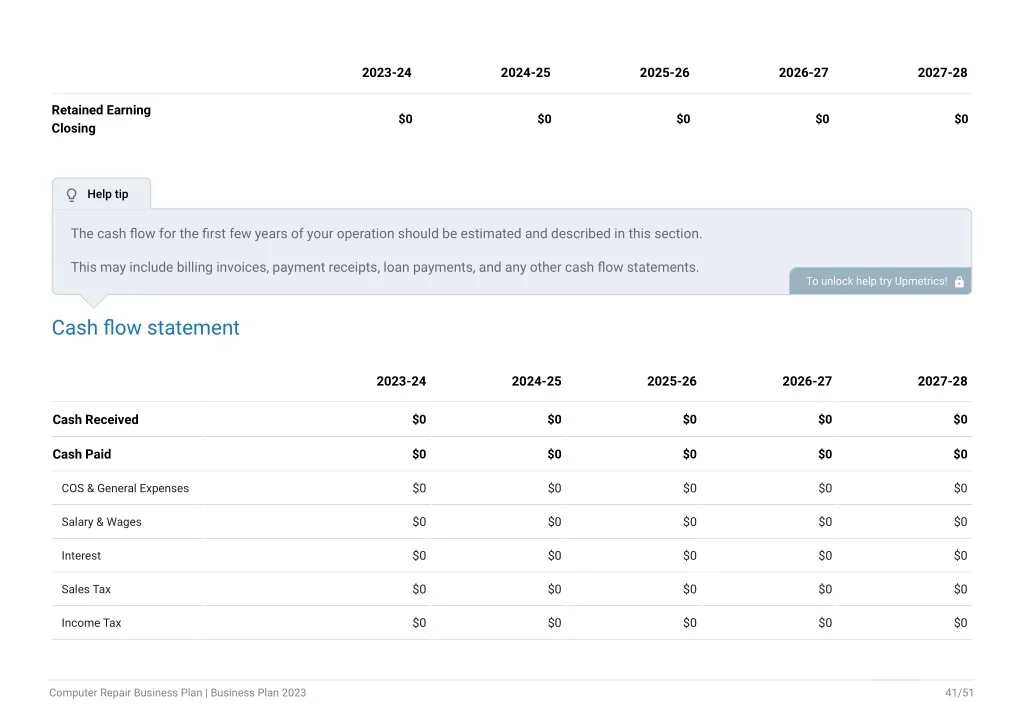Select the COS & General Expenses row
The image size is (1024, 724).
click(x=512, y=488)
